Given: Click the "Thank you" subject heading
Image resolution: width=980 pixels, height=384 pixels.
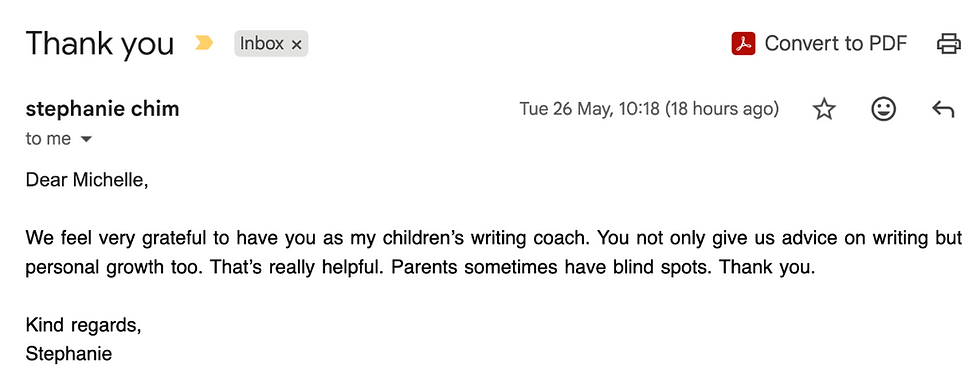Looking at the screenshot, I should point(100,43).
